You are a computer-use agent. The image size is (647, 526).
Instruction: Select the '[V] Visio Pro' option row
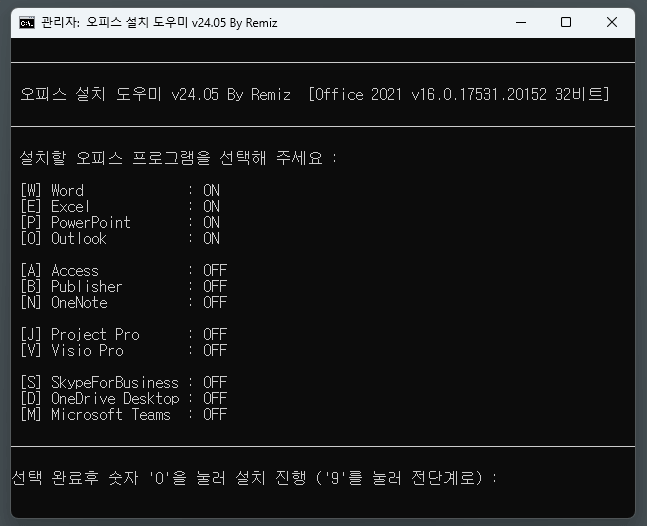(x=124, y=350)
